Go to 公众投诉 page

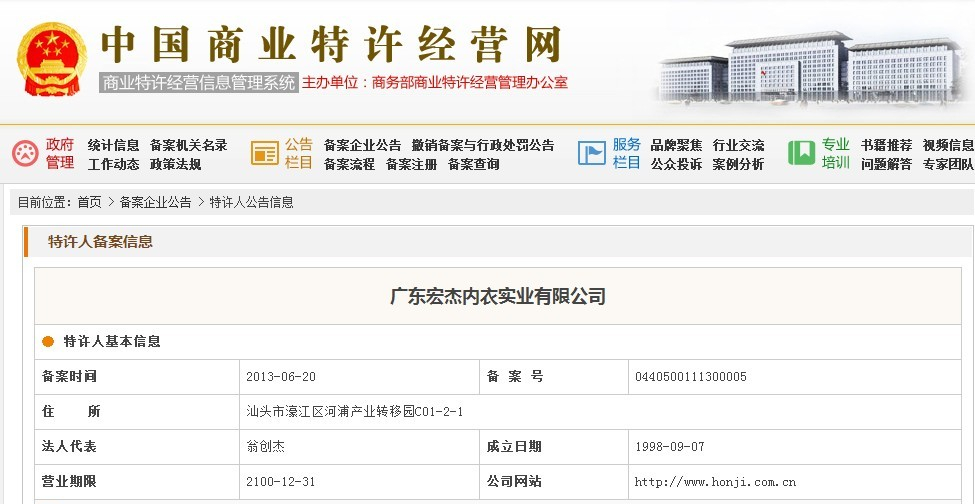point(677,165)
